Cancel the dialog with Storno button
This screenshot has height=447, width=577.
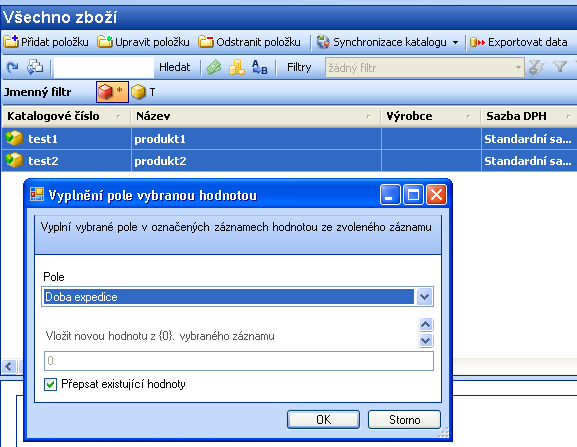tap(404, 419)
